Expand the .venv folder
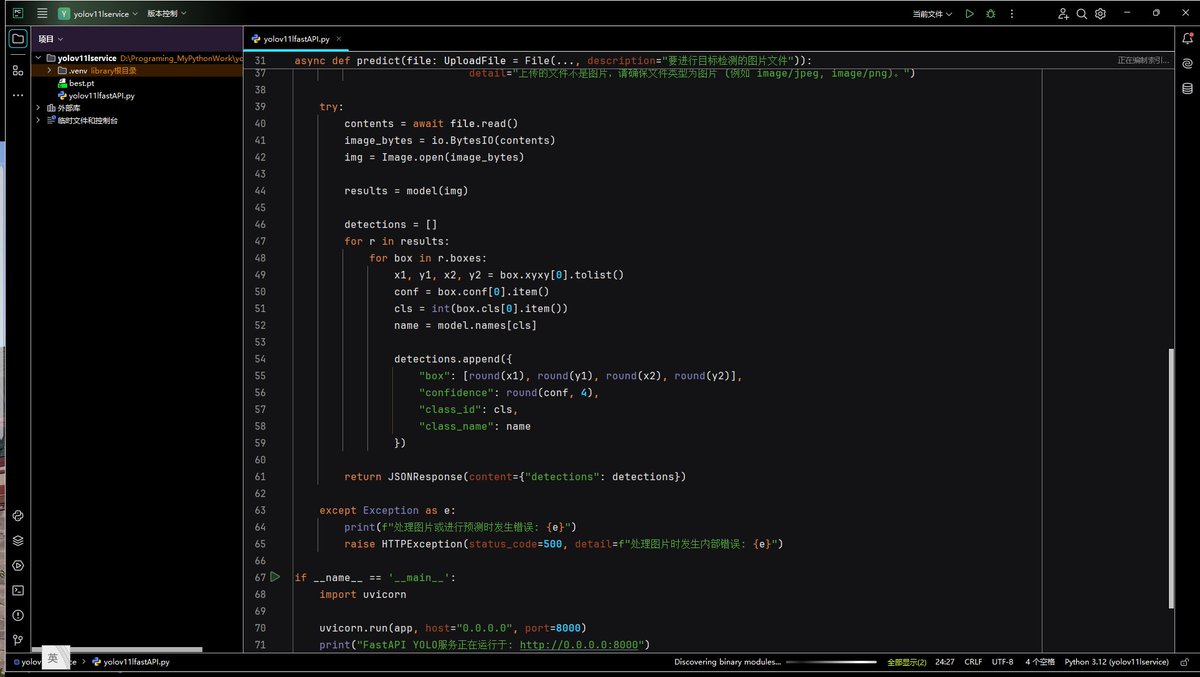 [50, 71]
